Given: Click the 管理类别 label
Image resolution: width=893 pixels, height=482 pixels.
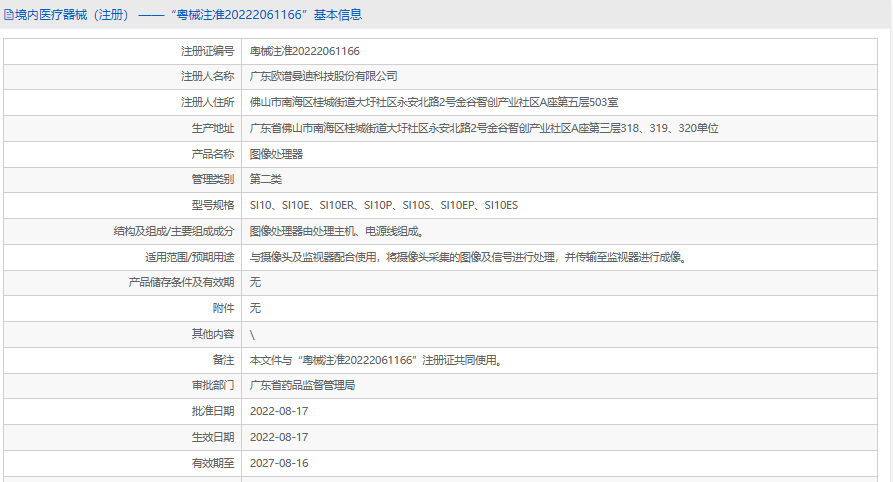Looking at the screenshot, I should (x=212, y=179).
